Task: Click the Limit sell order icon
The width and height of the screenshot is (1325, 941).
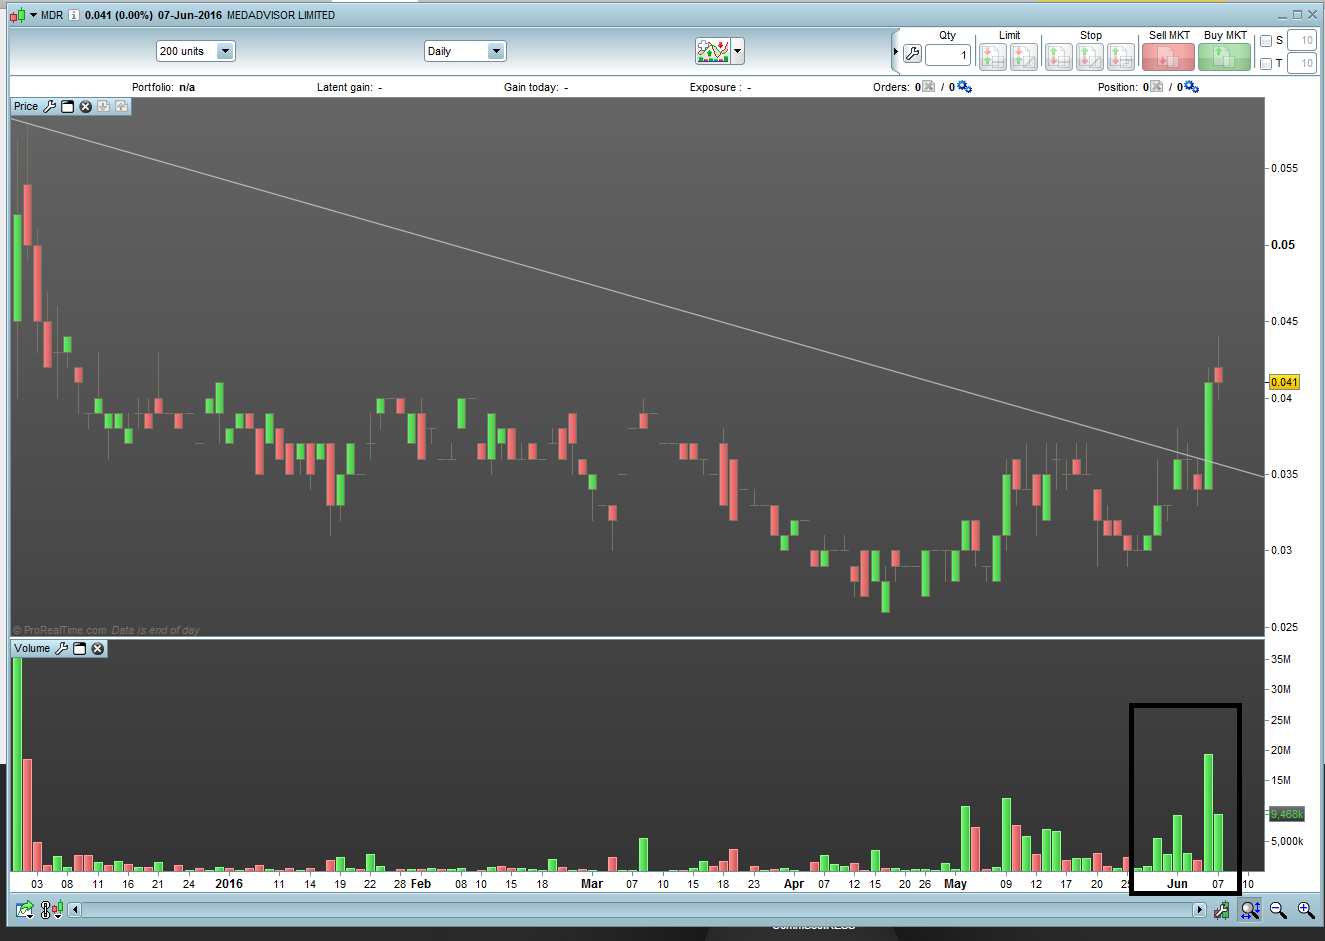Action: click(x=1024, y=56)
